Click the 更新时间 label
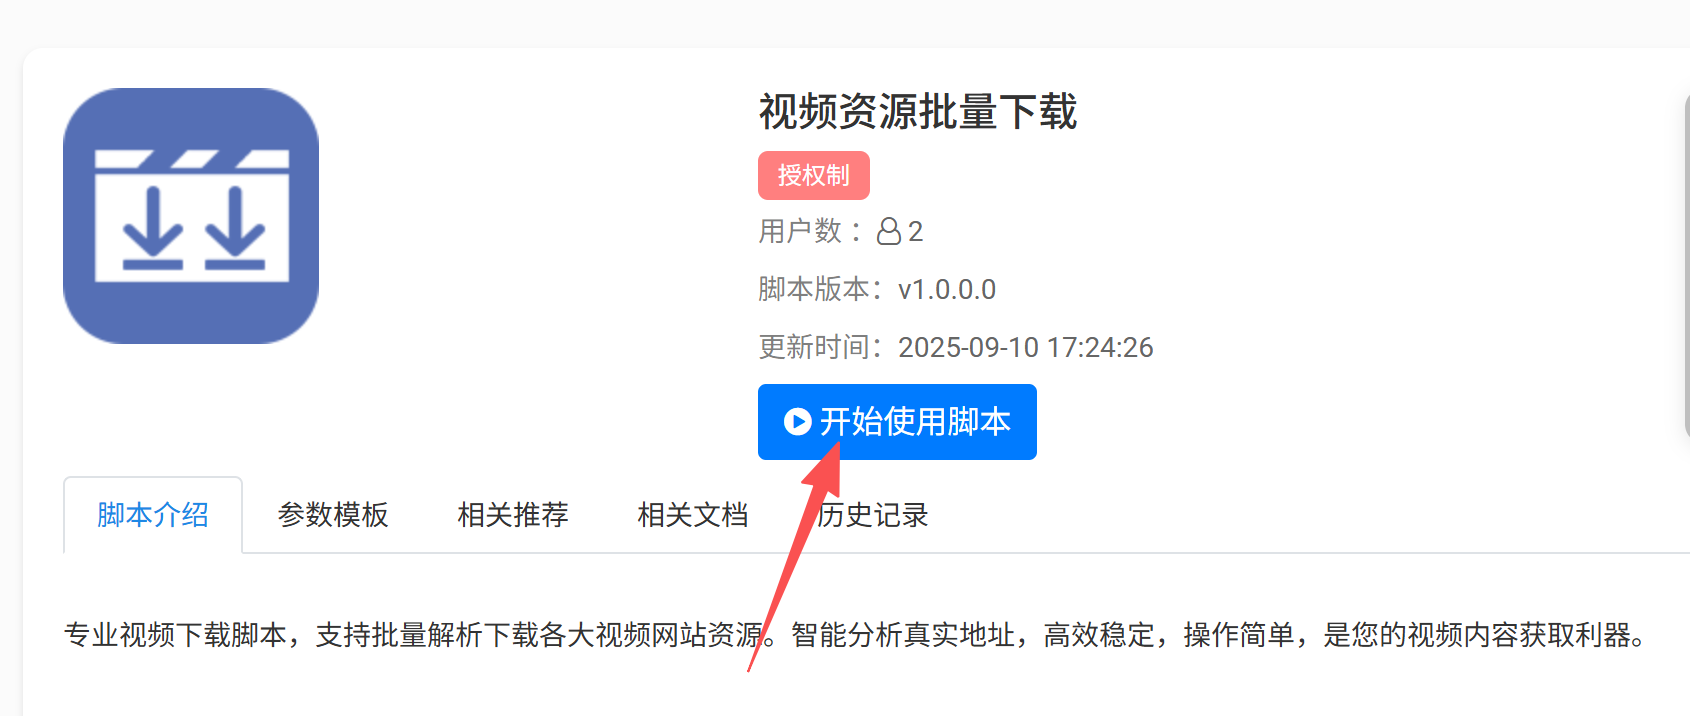 coord(814,348)
